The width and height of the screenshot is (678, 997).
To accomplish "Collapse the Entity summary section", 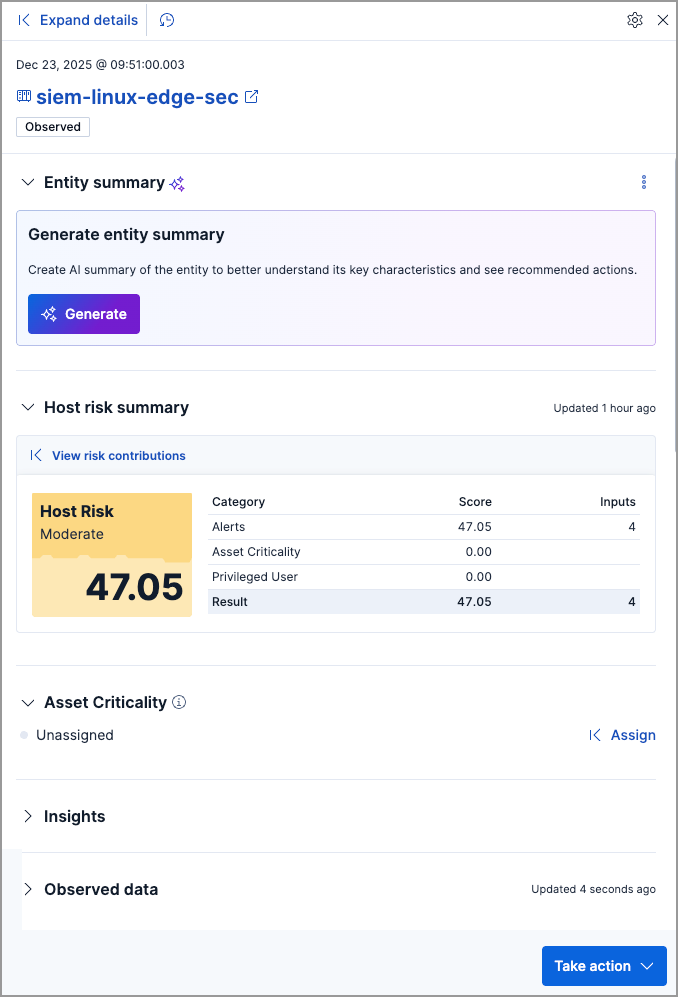I will pyautogui.click(x=27, y=183).
